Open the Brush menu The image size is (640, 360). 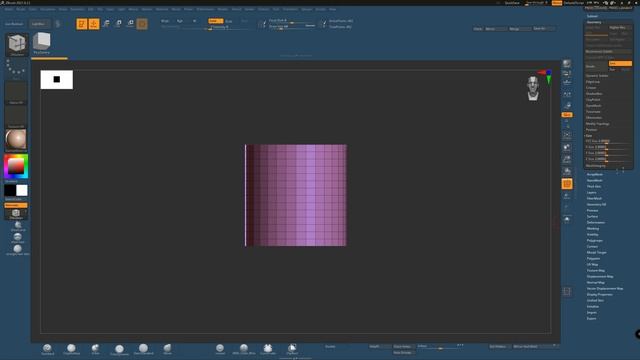coord(20,9)
